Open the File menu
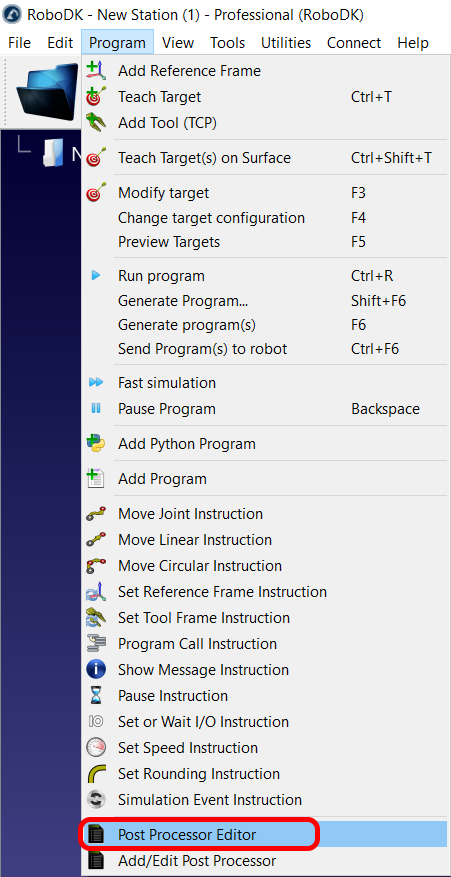Image resolution: width=451 pixels, height=877 pixels. coord(20,43)
